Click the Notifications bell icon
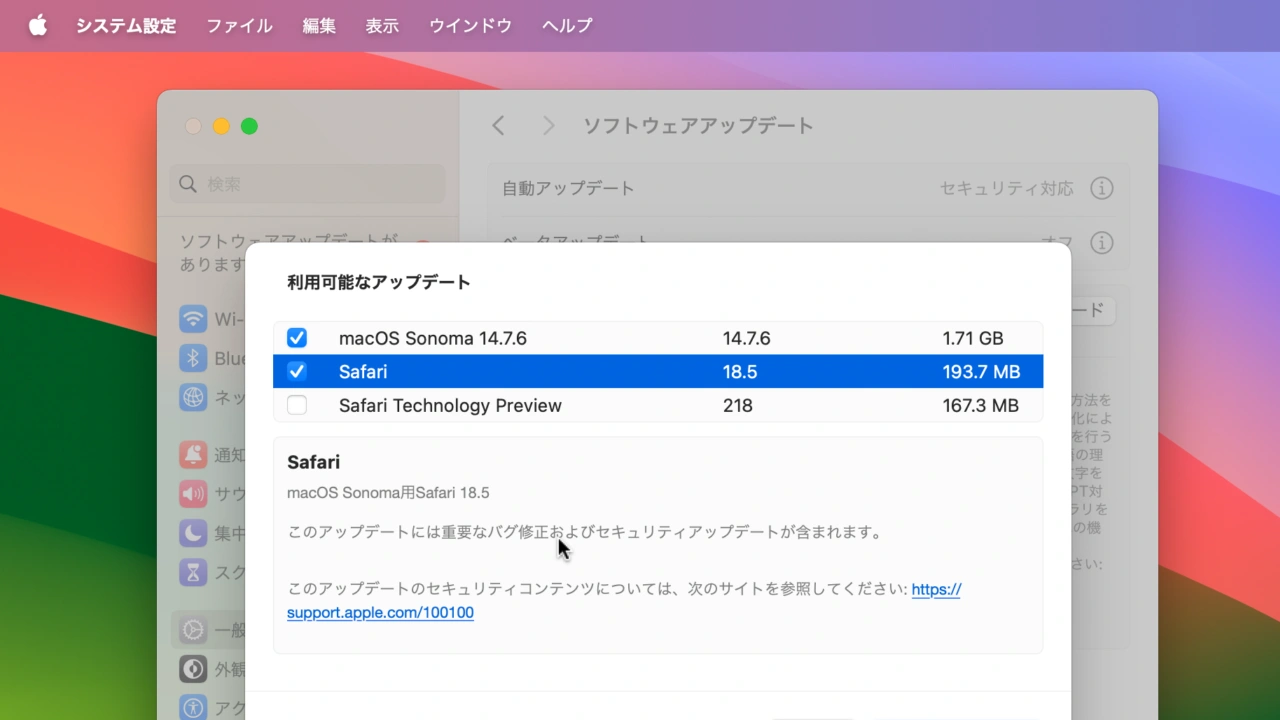 [x=193, y=455]
